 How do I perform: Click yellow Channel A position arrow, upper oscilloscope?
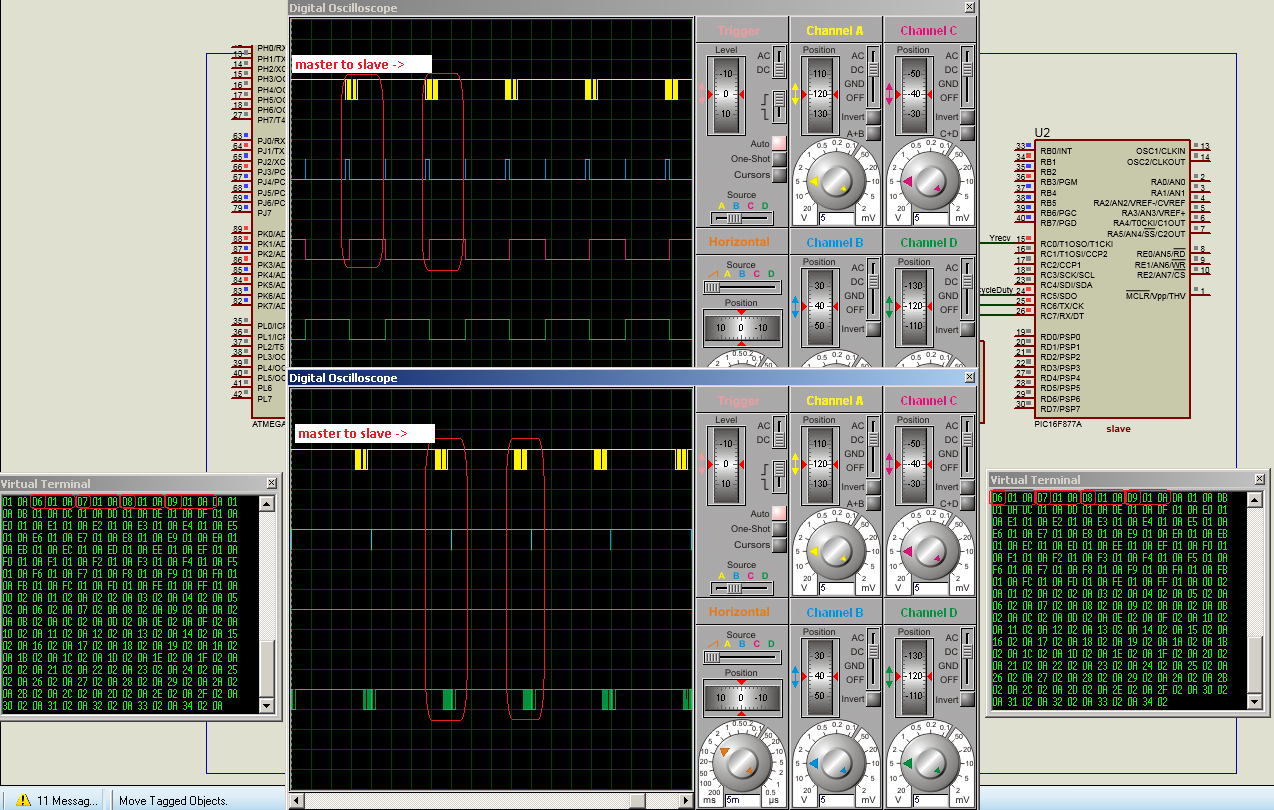796,94
